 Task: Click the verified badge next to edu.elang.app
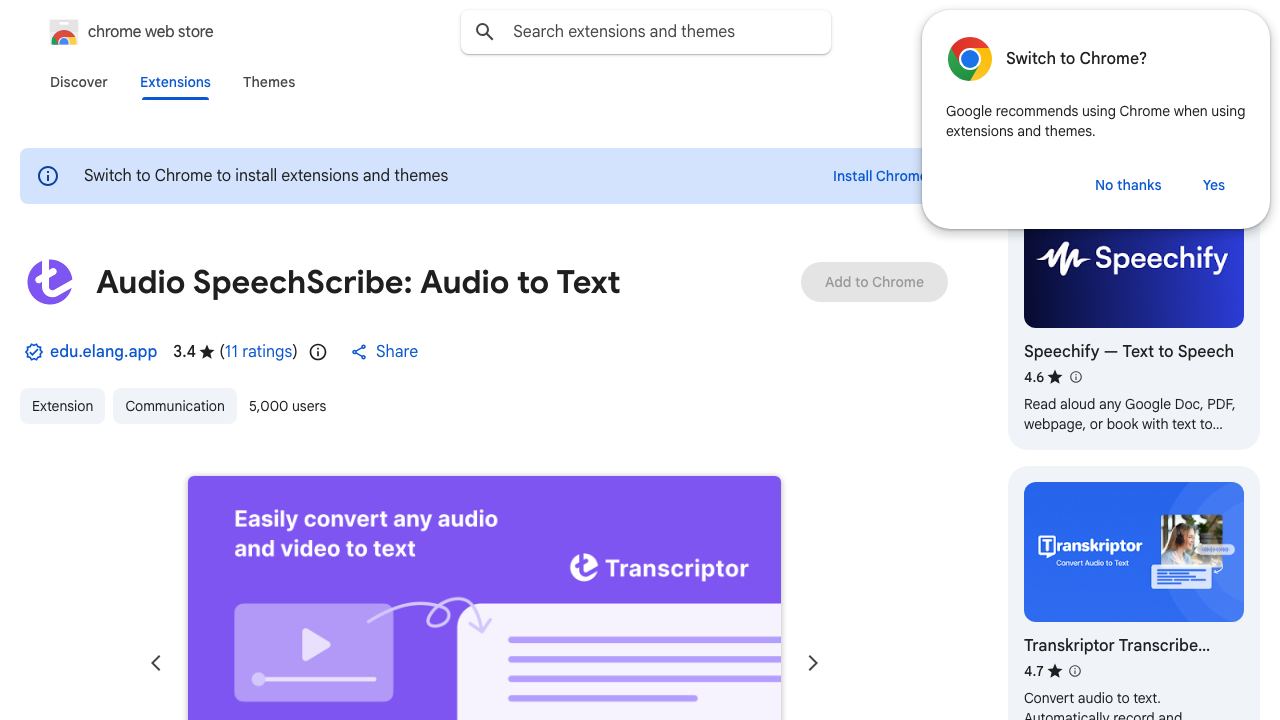34,352
